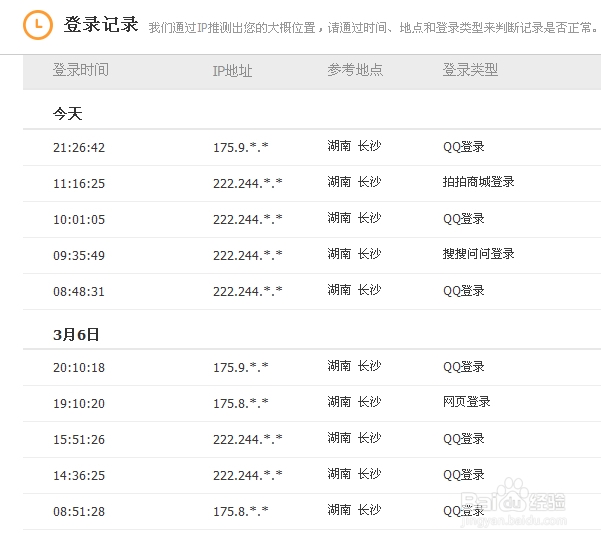601x542 pixels.
Task: Select the 11:16:25 login time
Action: [x=79, y=184]
